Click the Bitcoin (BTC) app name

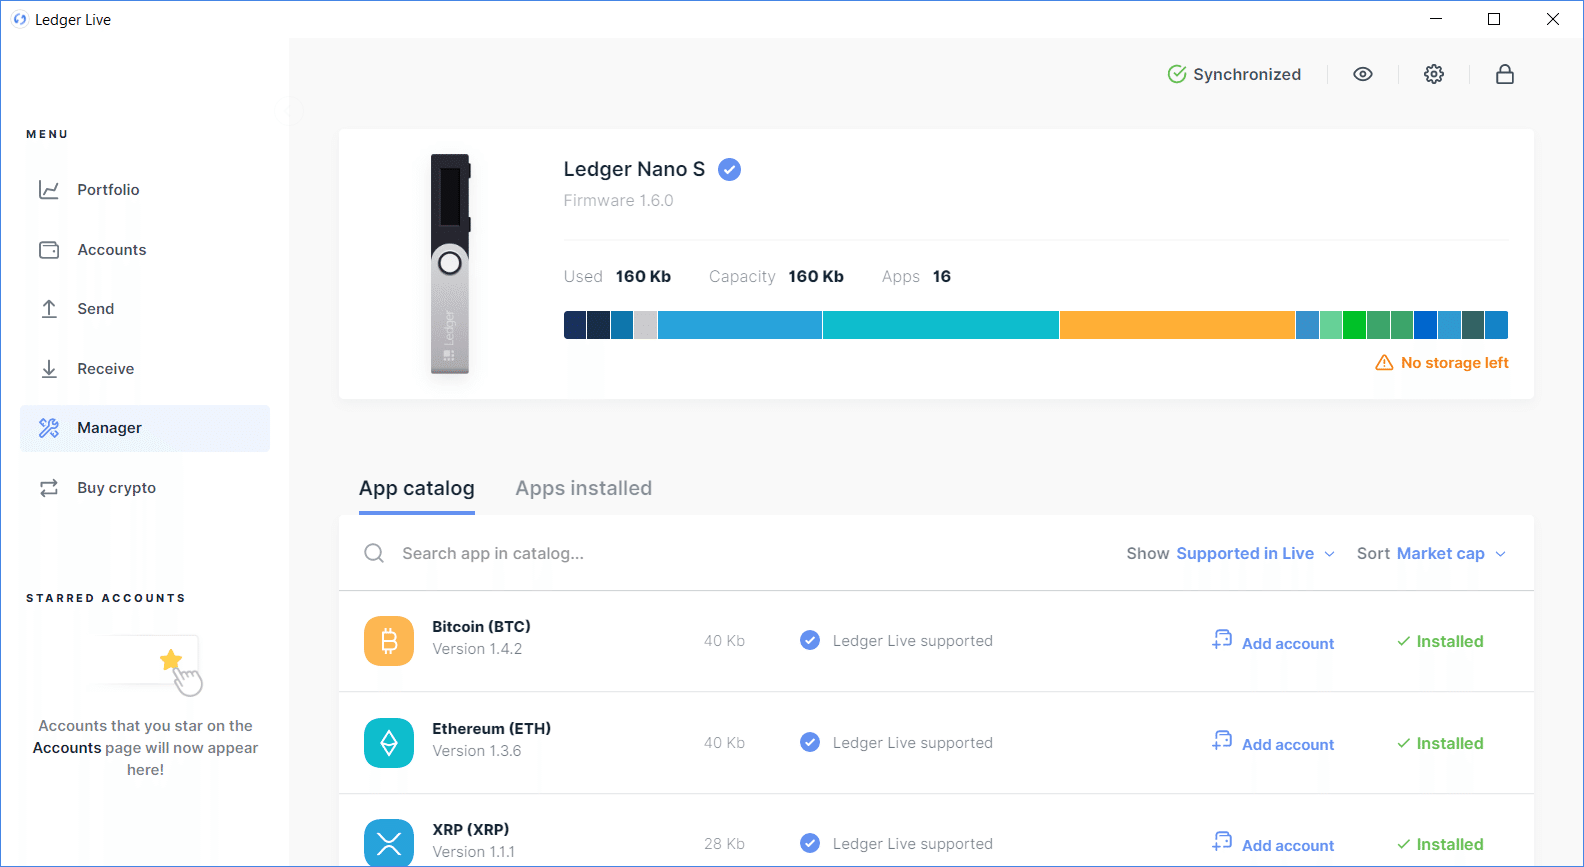(481, 627)
